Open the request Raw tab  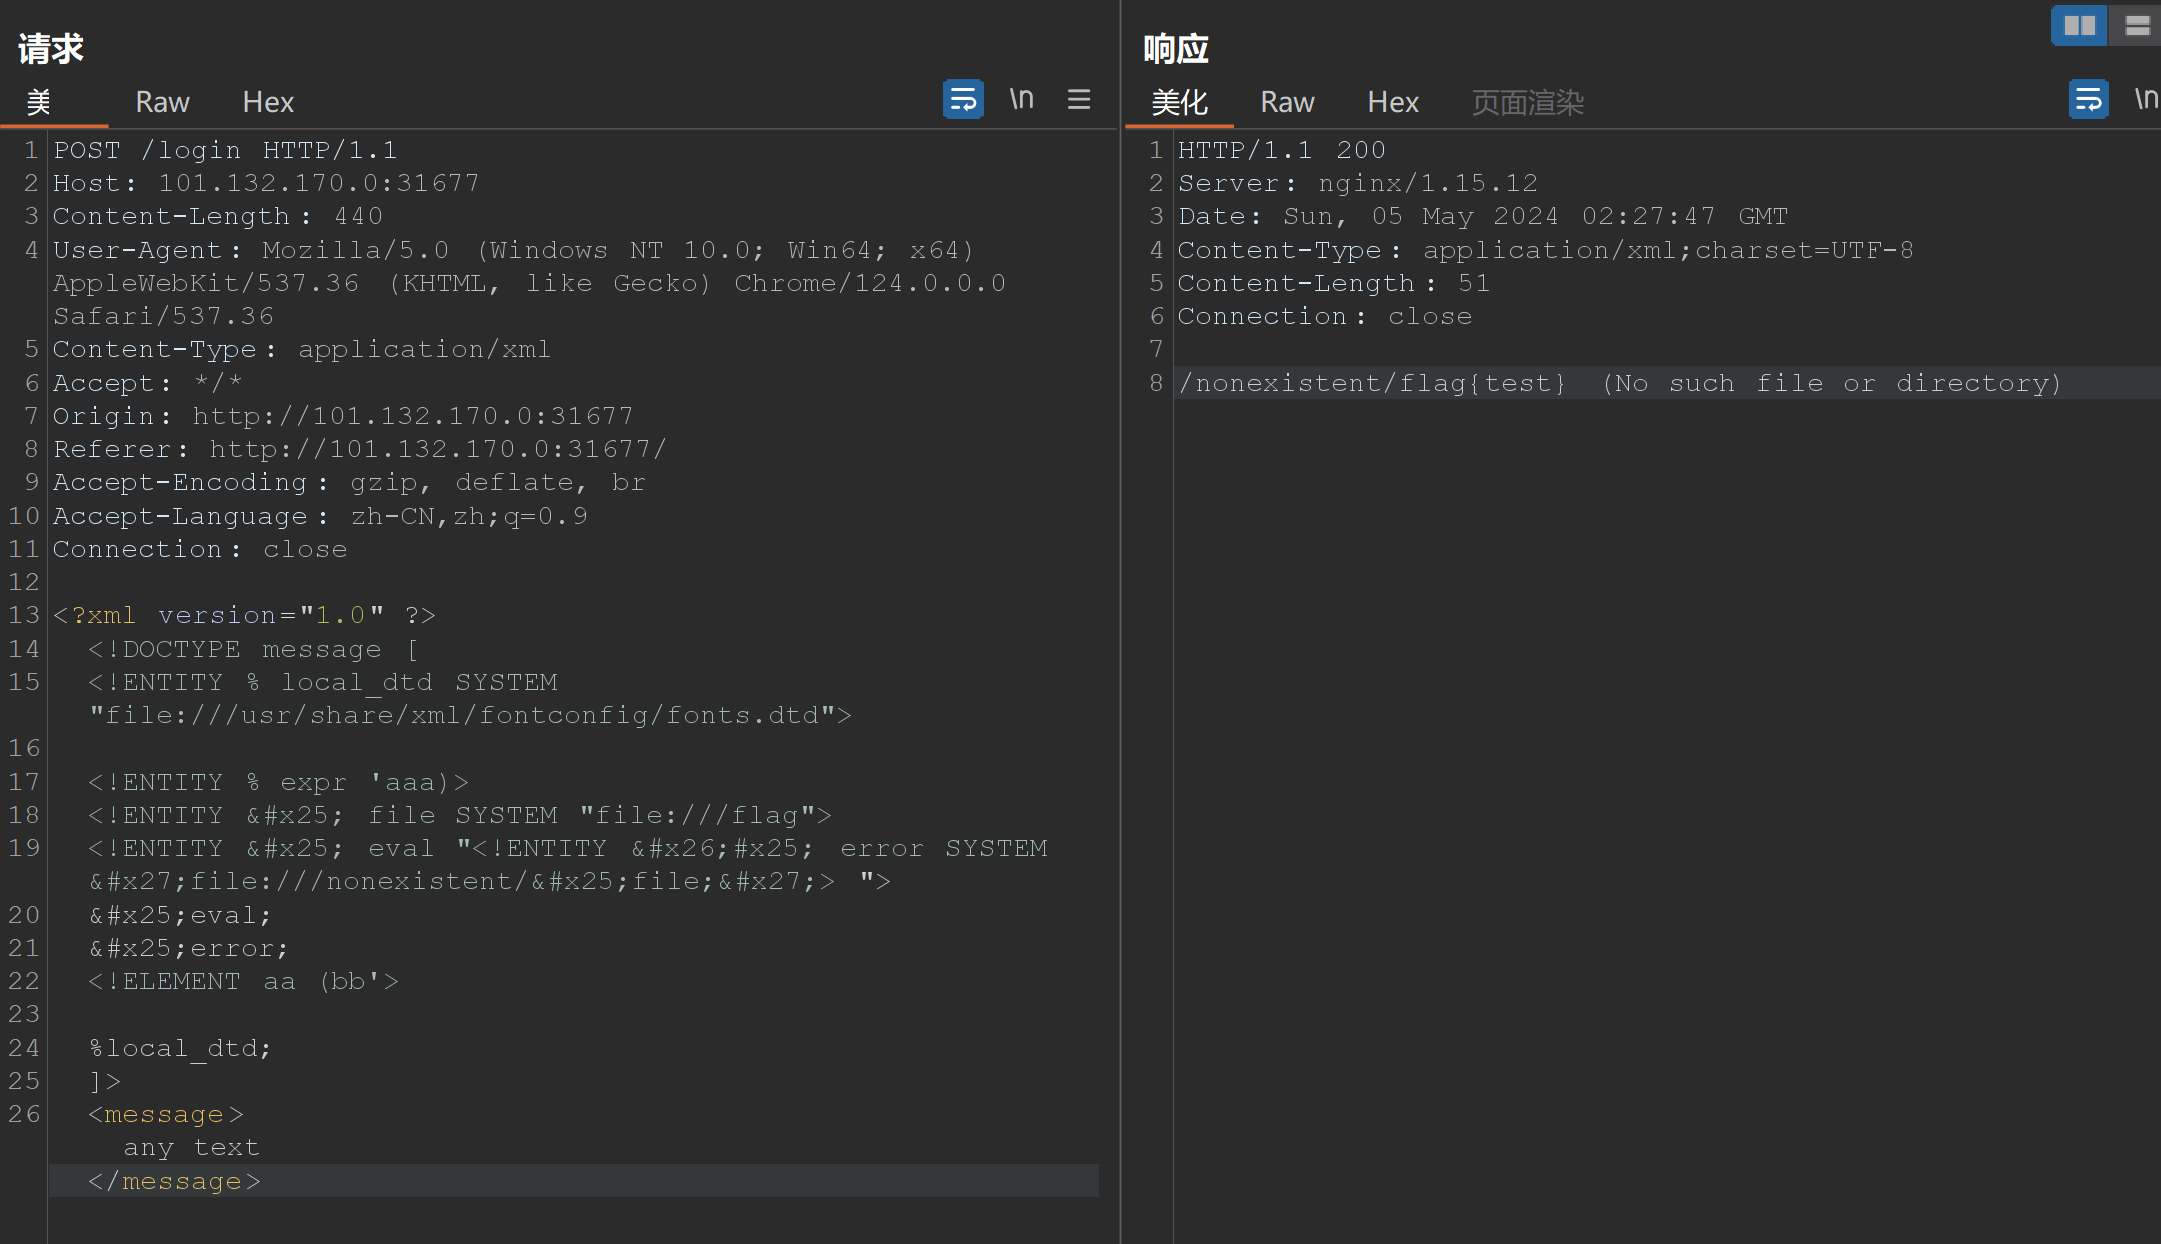click(162, 102)
